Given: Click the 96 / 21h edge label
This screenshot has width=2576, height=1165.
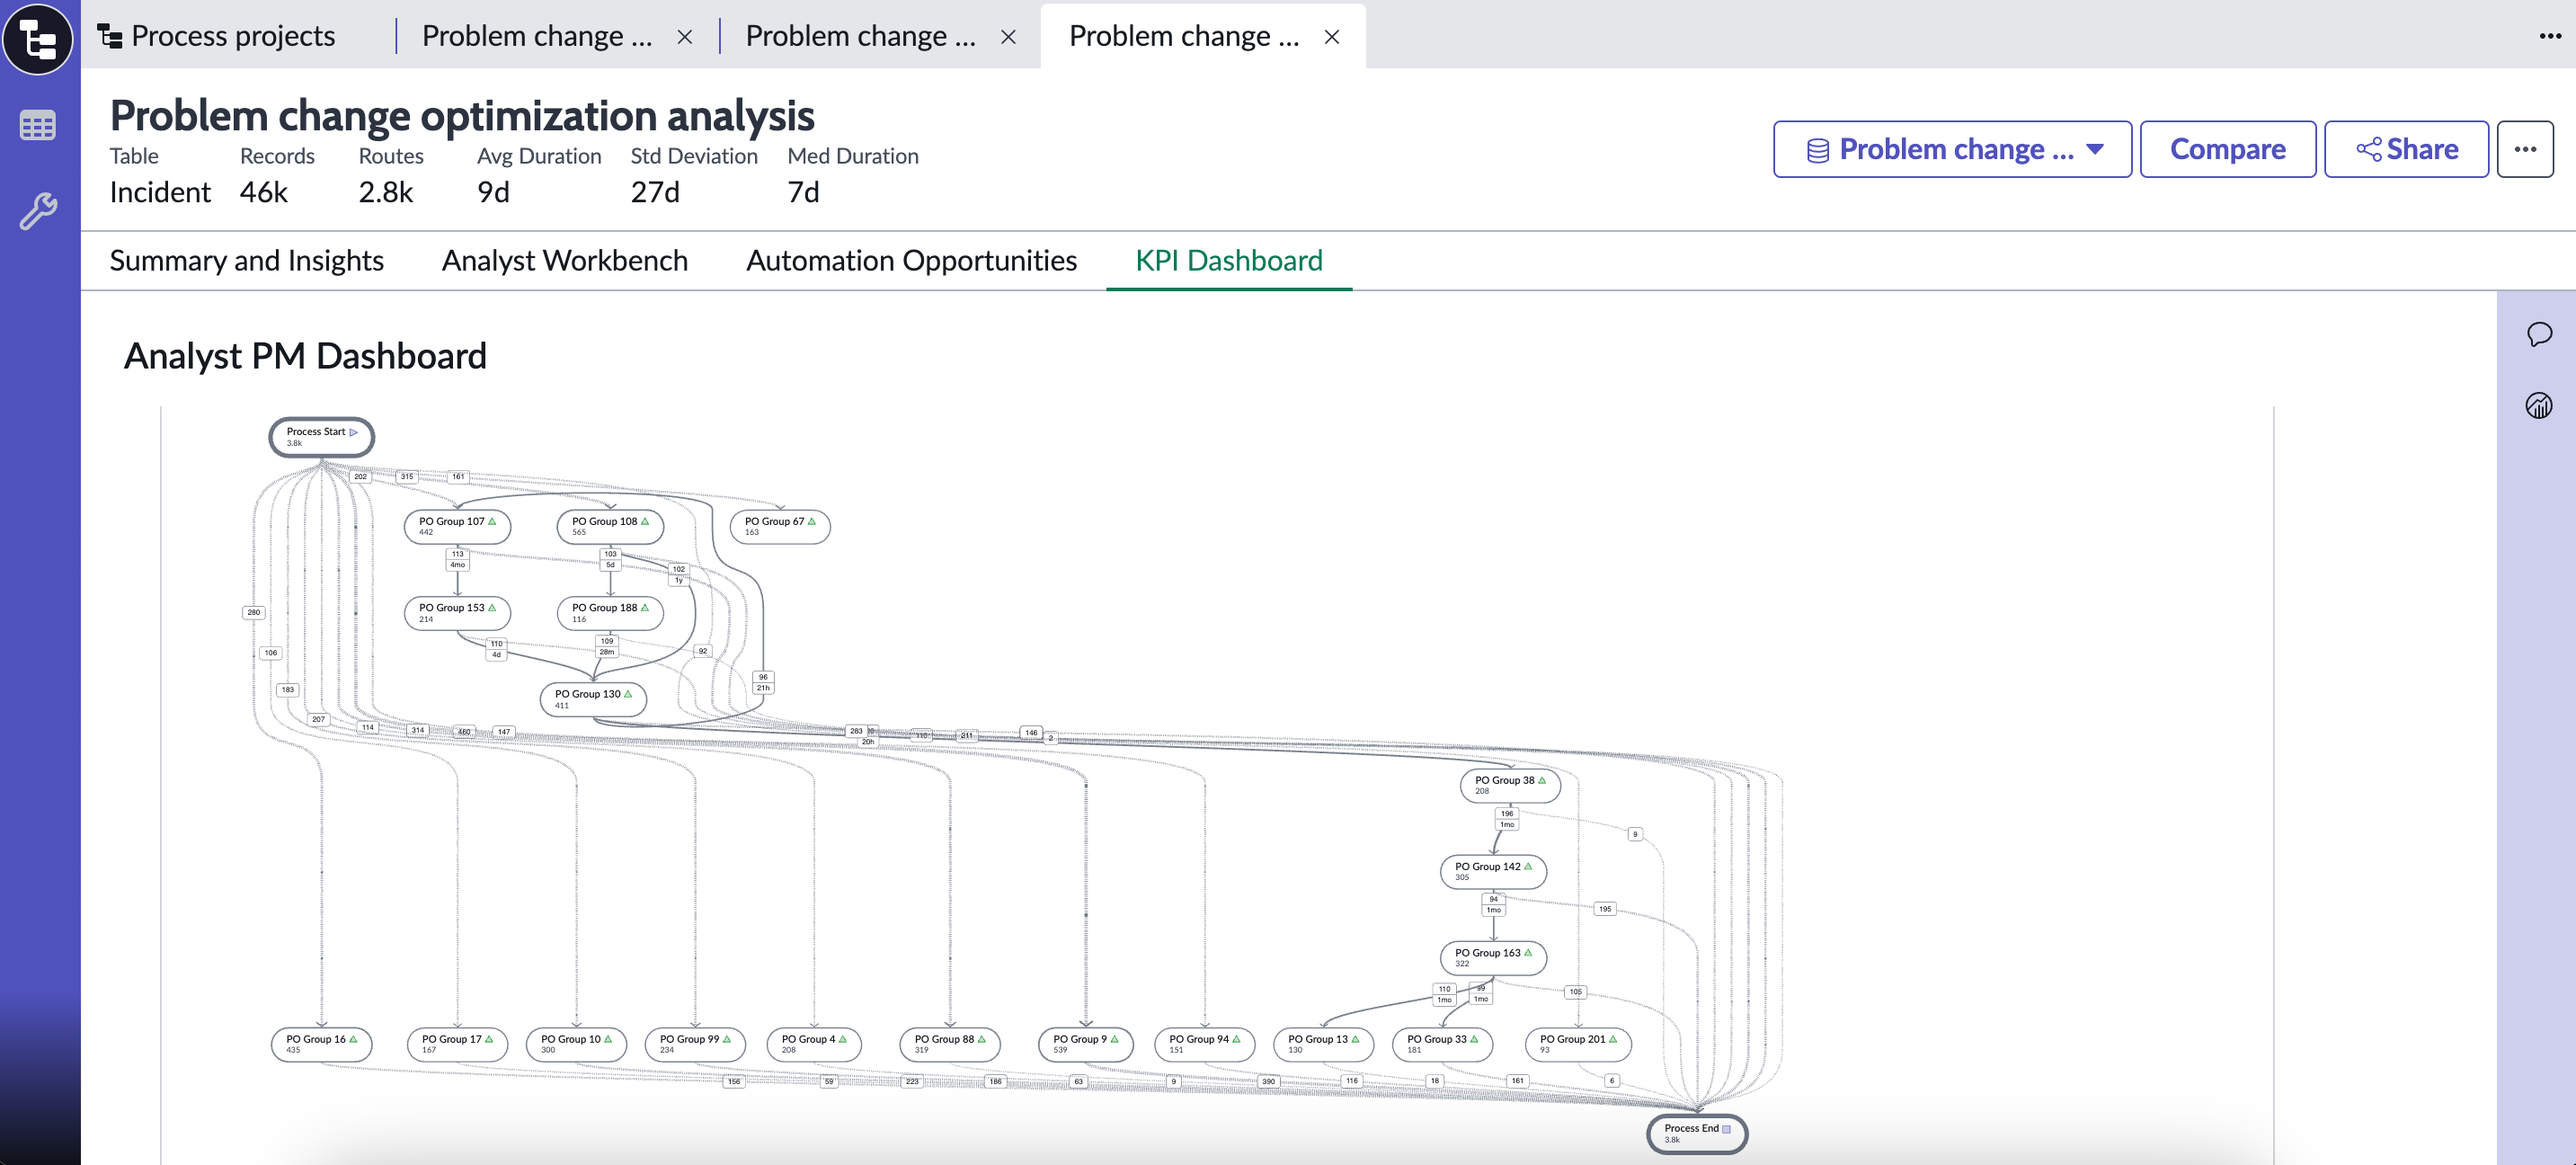Looking at the screenshot, I should click(x=763, y=682).
